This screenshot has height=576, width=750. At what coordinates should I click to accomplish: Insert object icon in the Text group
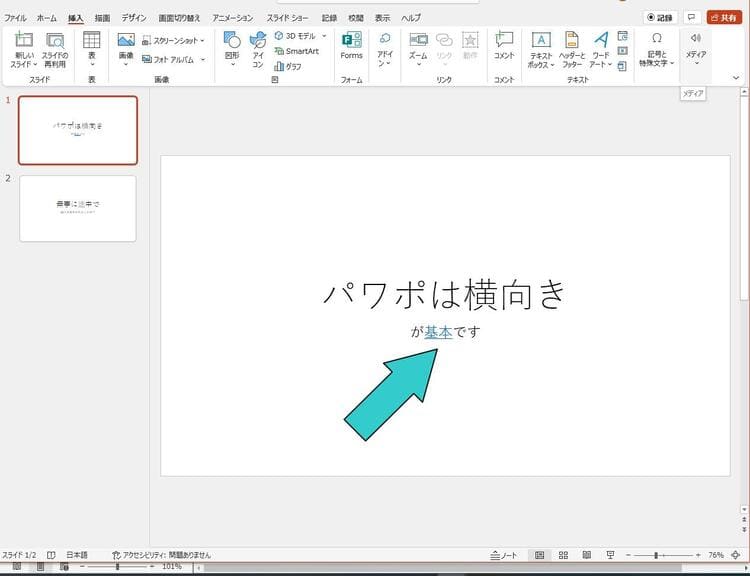622,66
